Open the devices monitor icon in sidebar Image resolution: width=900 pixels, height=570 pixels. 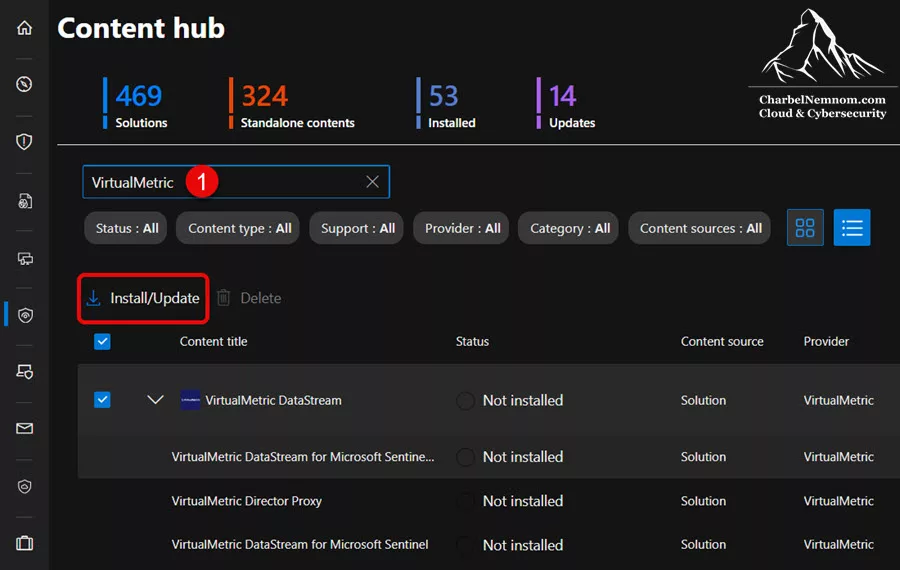point(25,258)
